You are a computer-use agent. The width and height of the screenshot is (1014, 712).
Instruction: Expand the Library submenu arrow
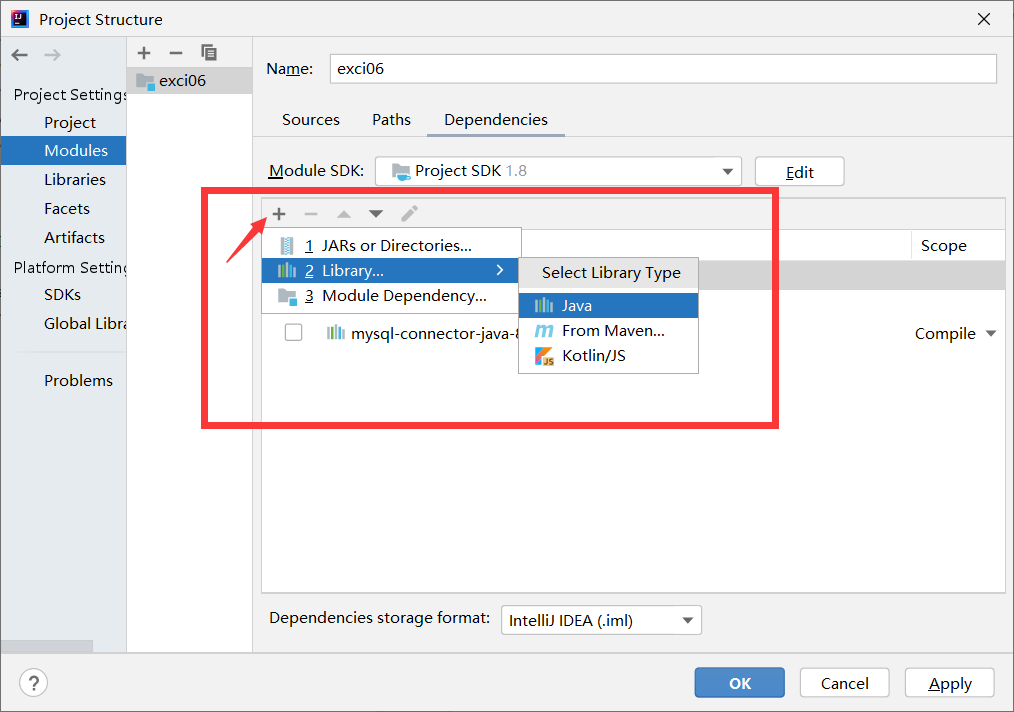[x=500, y=270]
